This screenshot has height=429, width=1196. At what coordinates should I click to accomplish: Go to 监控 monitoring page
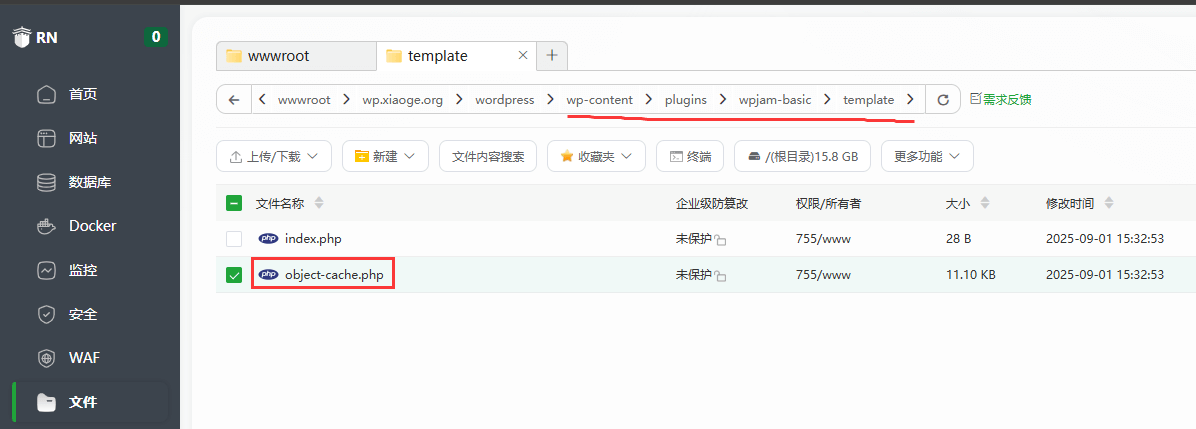[82, 270]
